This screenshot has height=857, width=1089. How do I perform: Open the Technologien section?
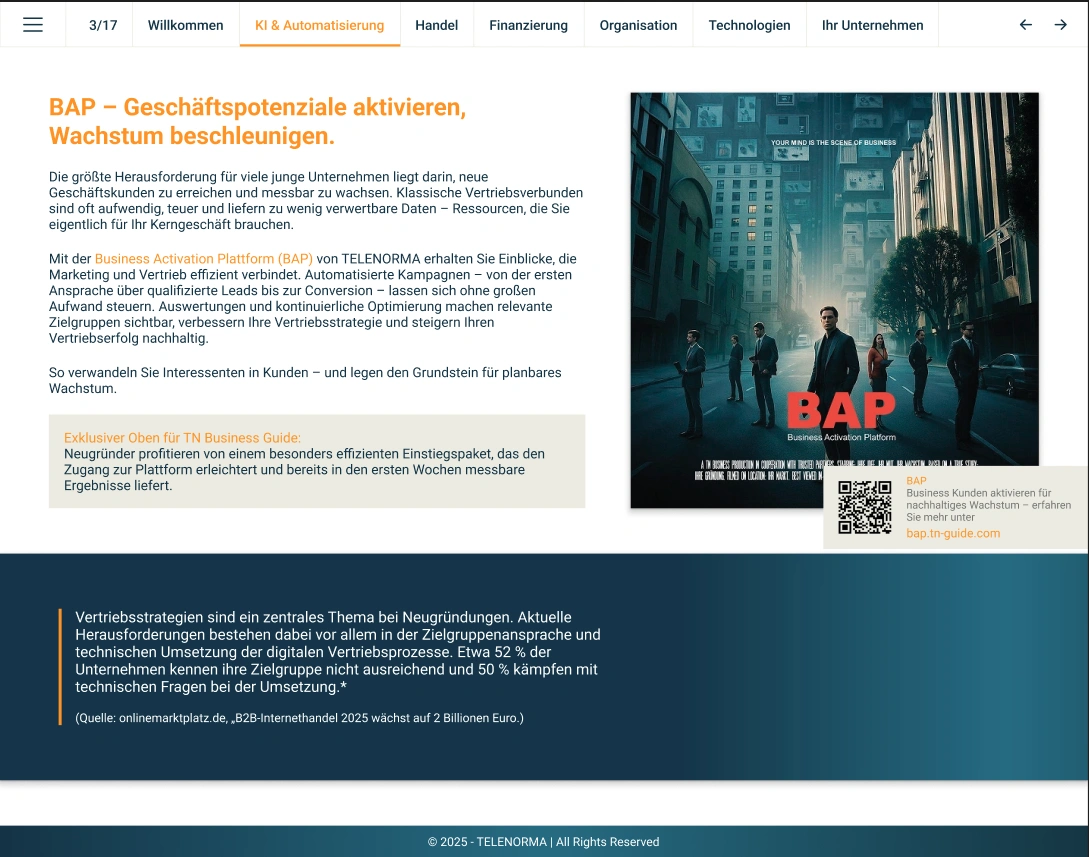pos(749,25)
